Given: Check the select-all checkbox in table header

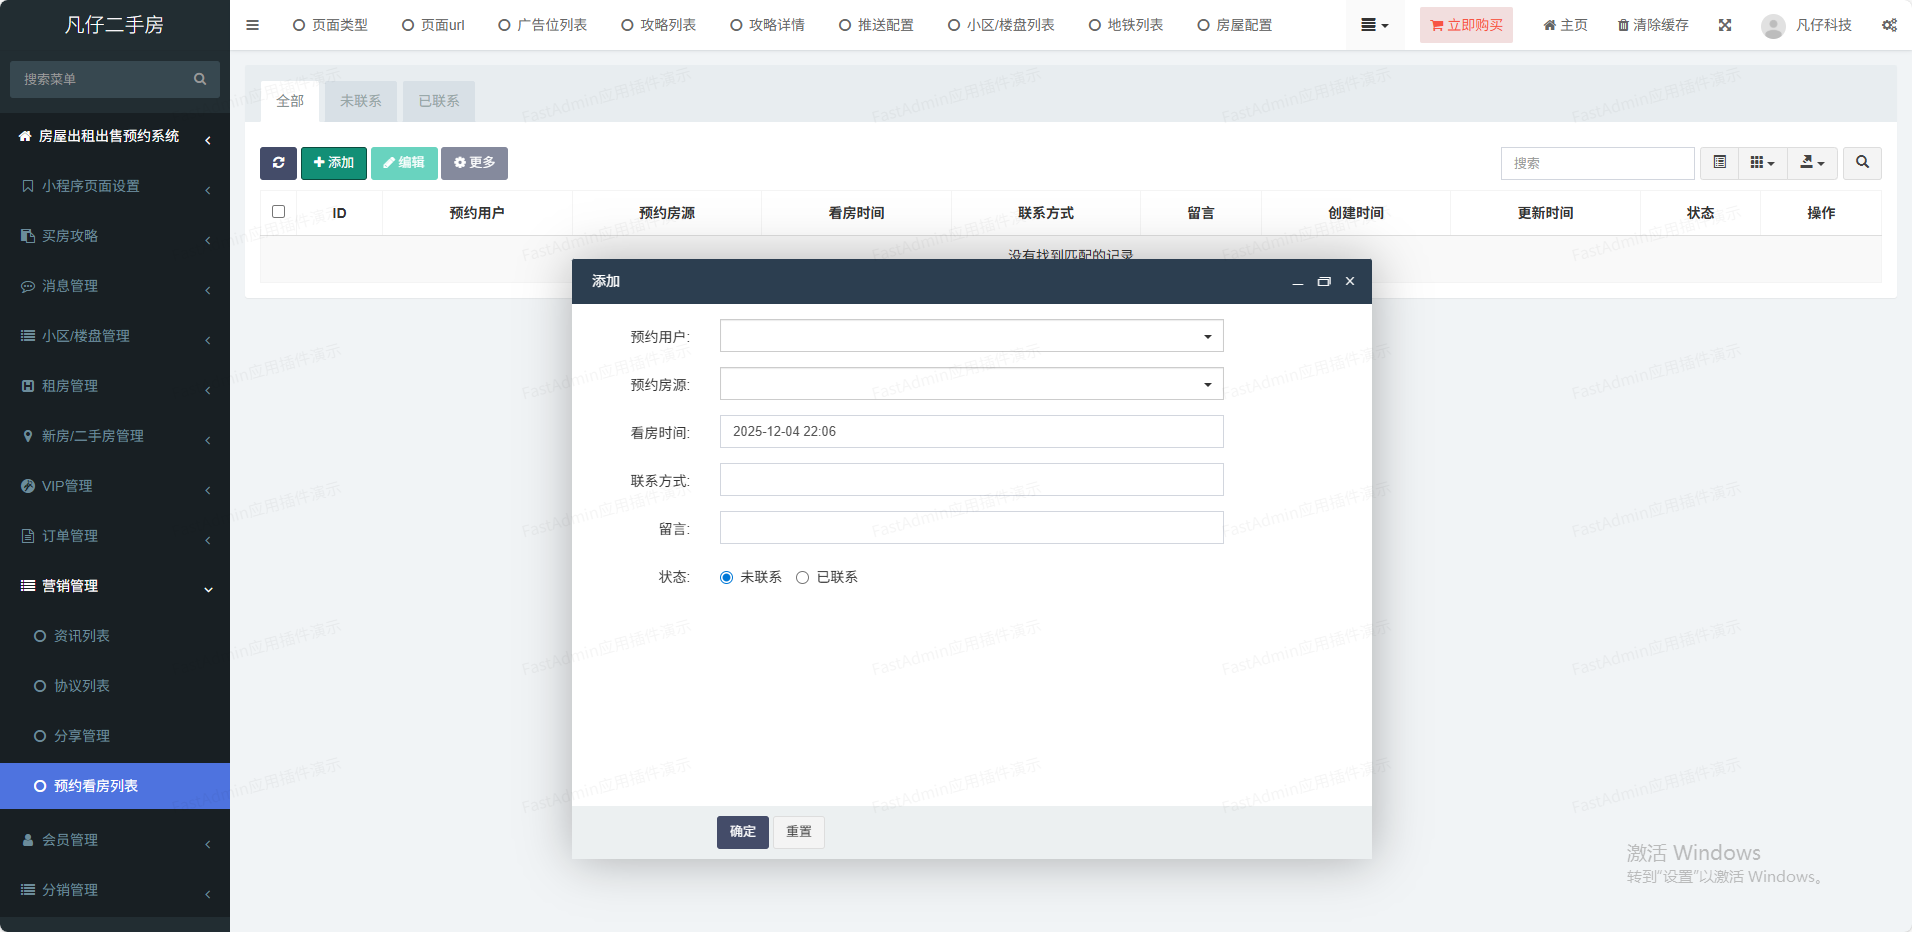Looking at the screenshot, I should coord(278,212).
